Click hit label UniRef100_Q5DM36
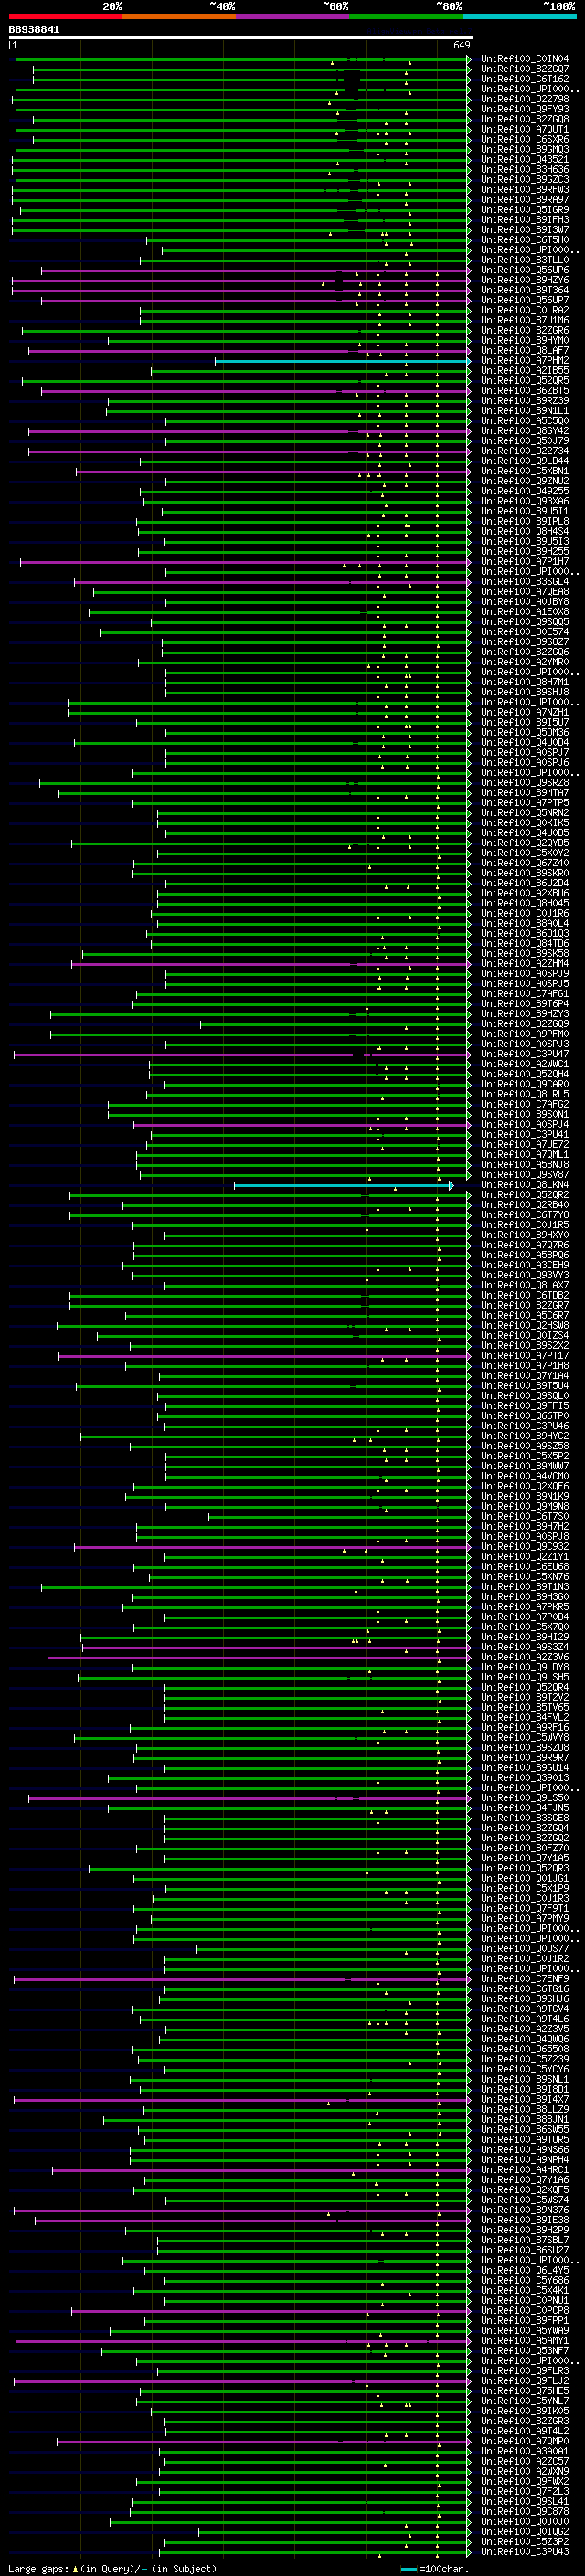This screenshot has width=585, height=2576. click(x=525, y=733)
